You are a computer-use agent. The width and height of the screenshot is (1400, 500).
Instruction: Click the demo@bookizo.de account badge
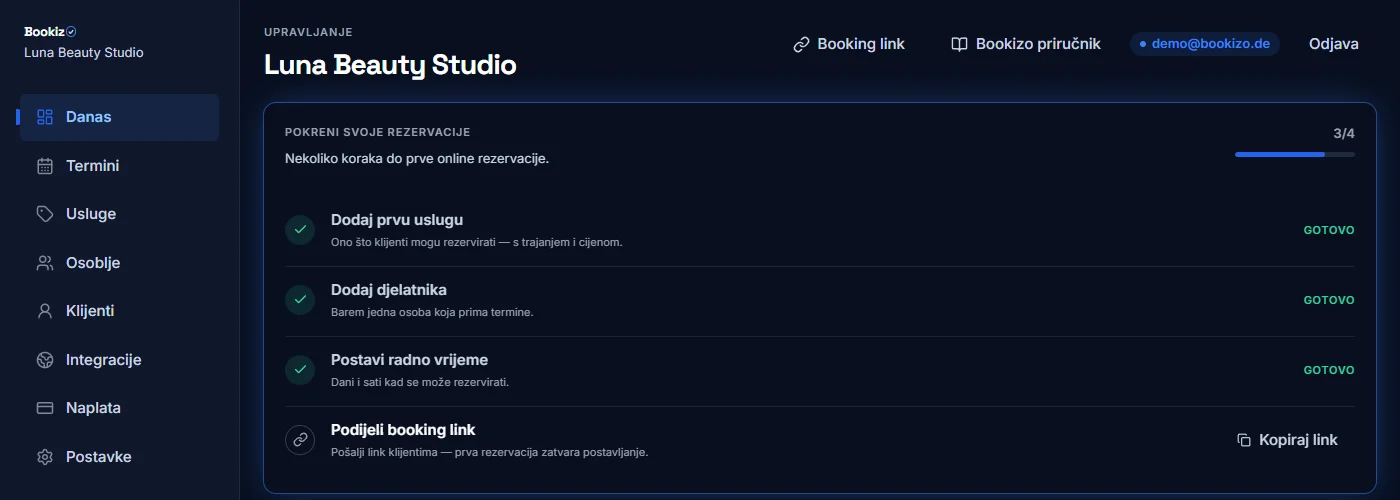1205,44
